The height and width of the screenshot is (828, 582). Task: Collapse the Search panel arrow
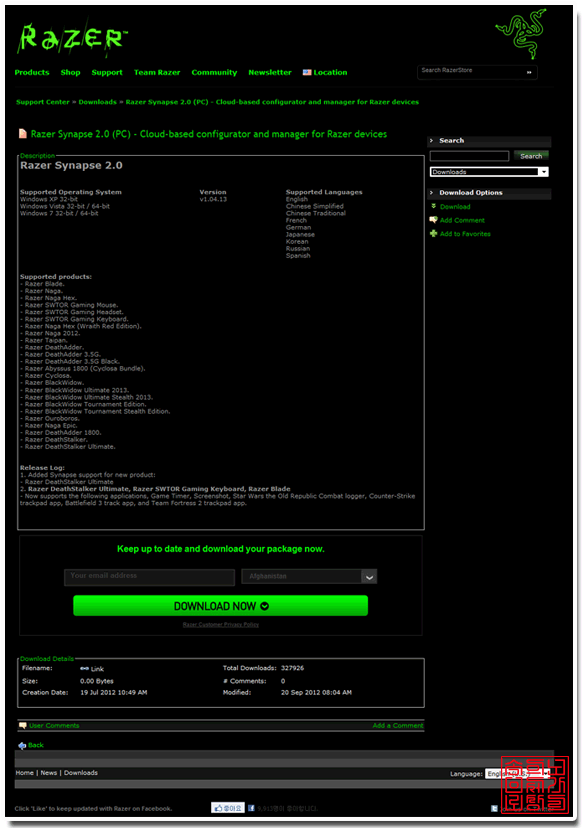[x=431, y=140]
